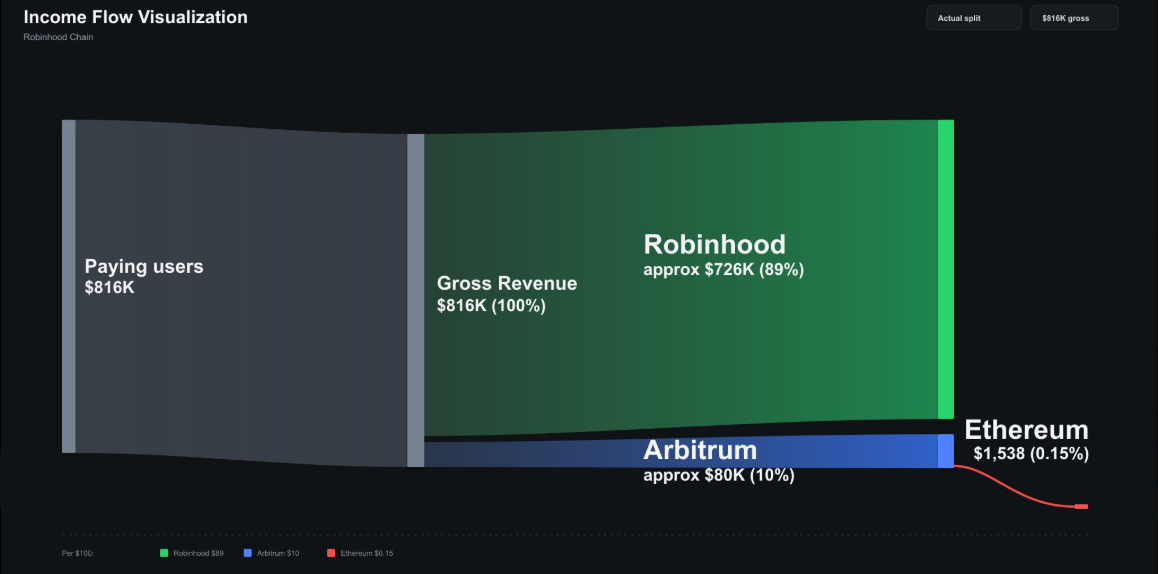Click the Paying users label
This screenshot has height=574, width=1158.
(x=144, y=267)
